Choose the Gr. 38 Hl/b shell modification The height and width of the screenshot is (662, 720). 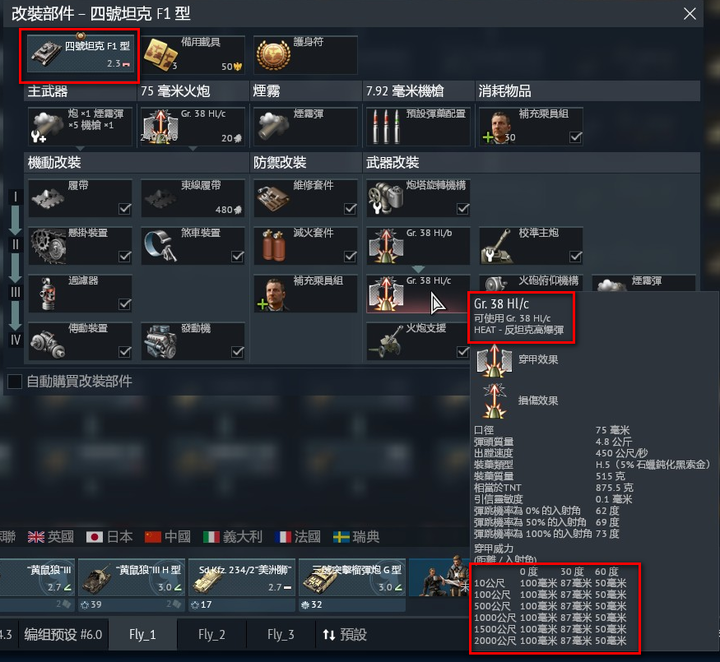[x=418, y=246]
